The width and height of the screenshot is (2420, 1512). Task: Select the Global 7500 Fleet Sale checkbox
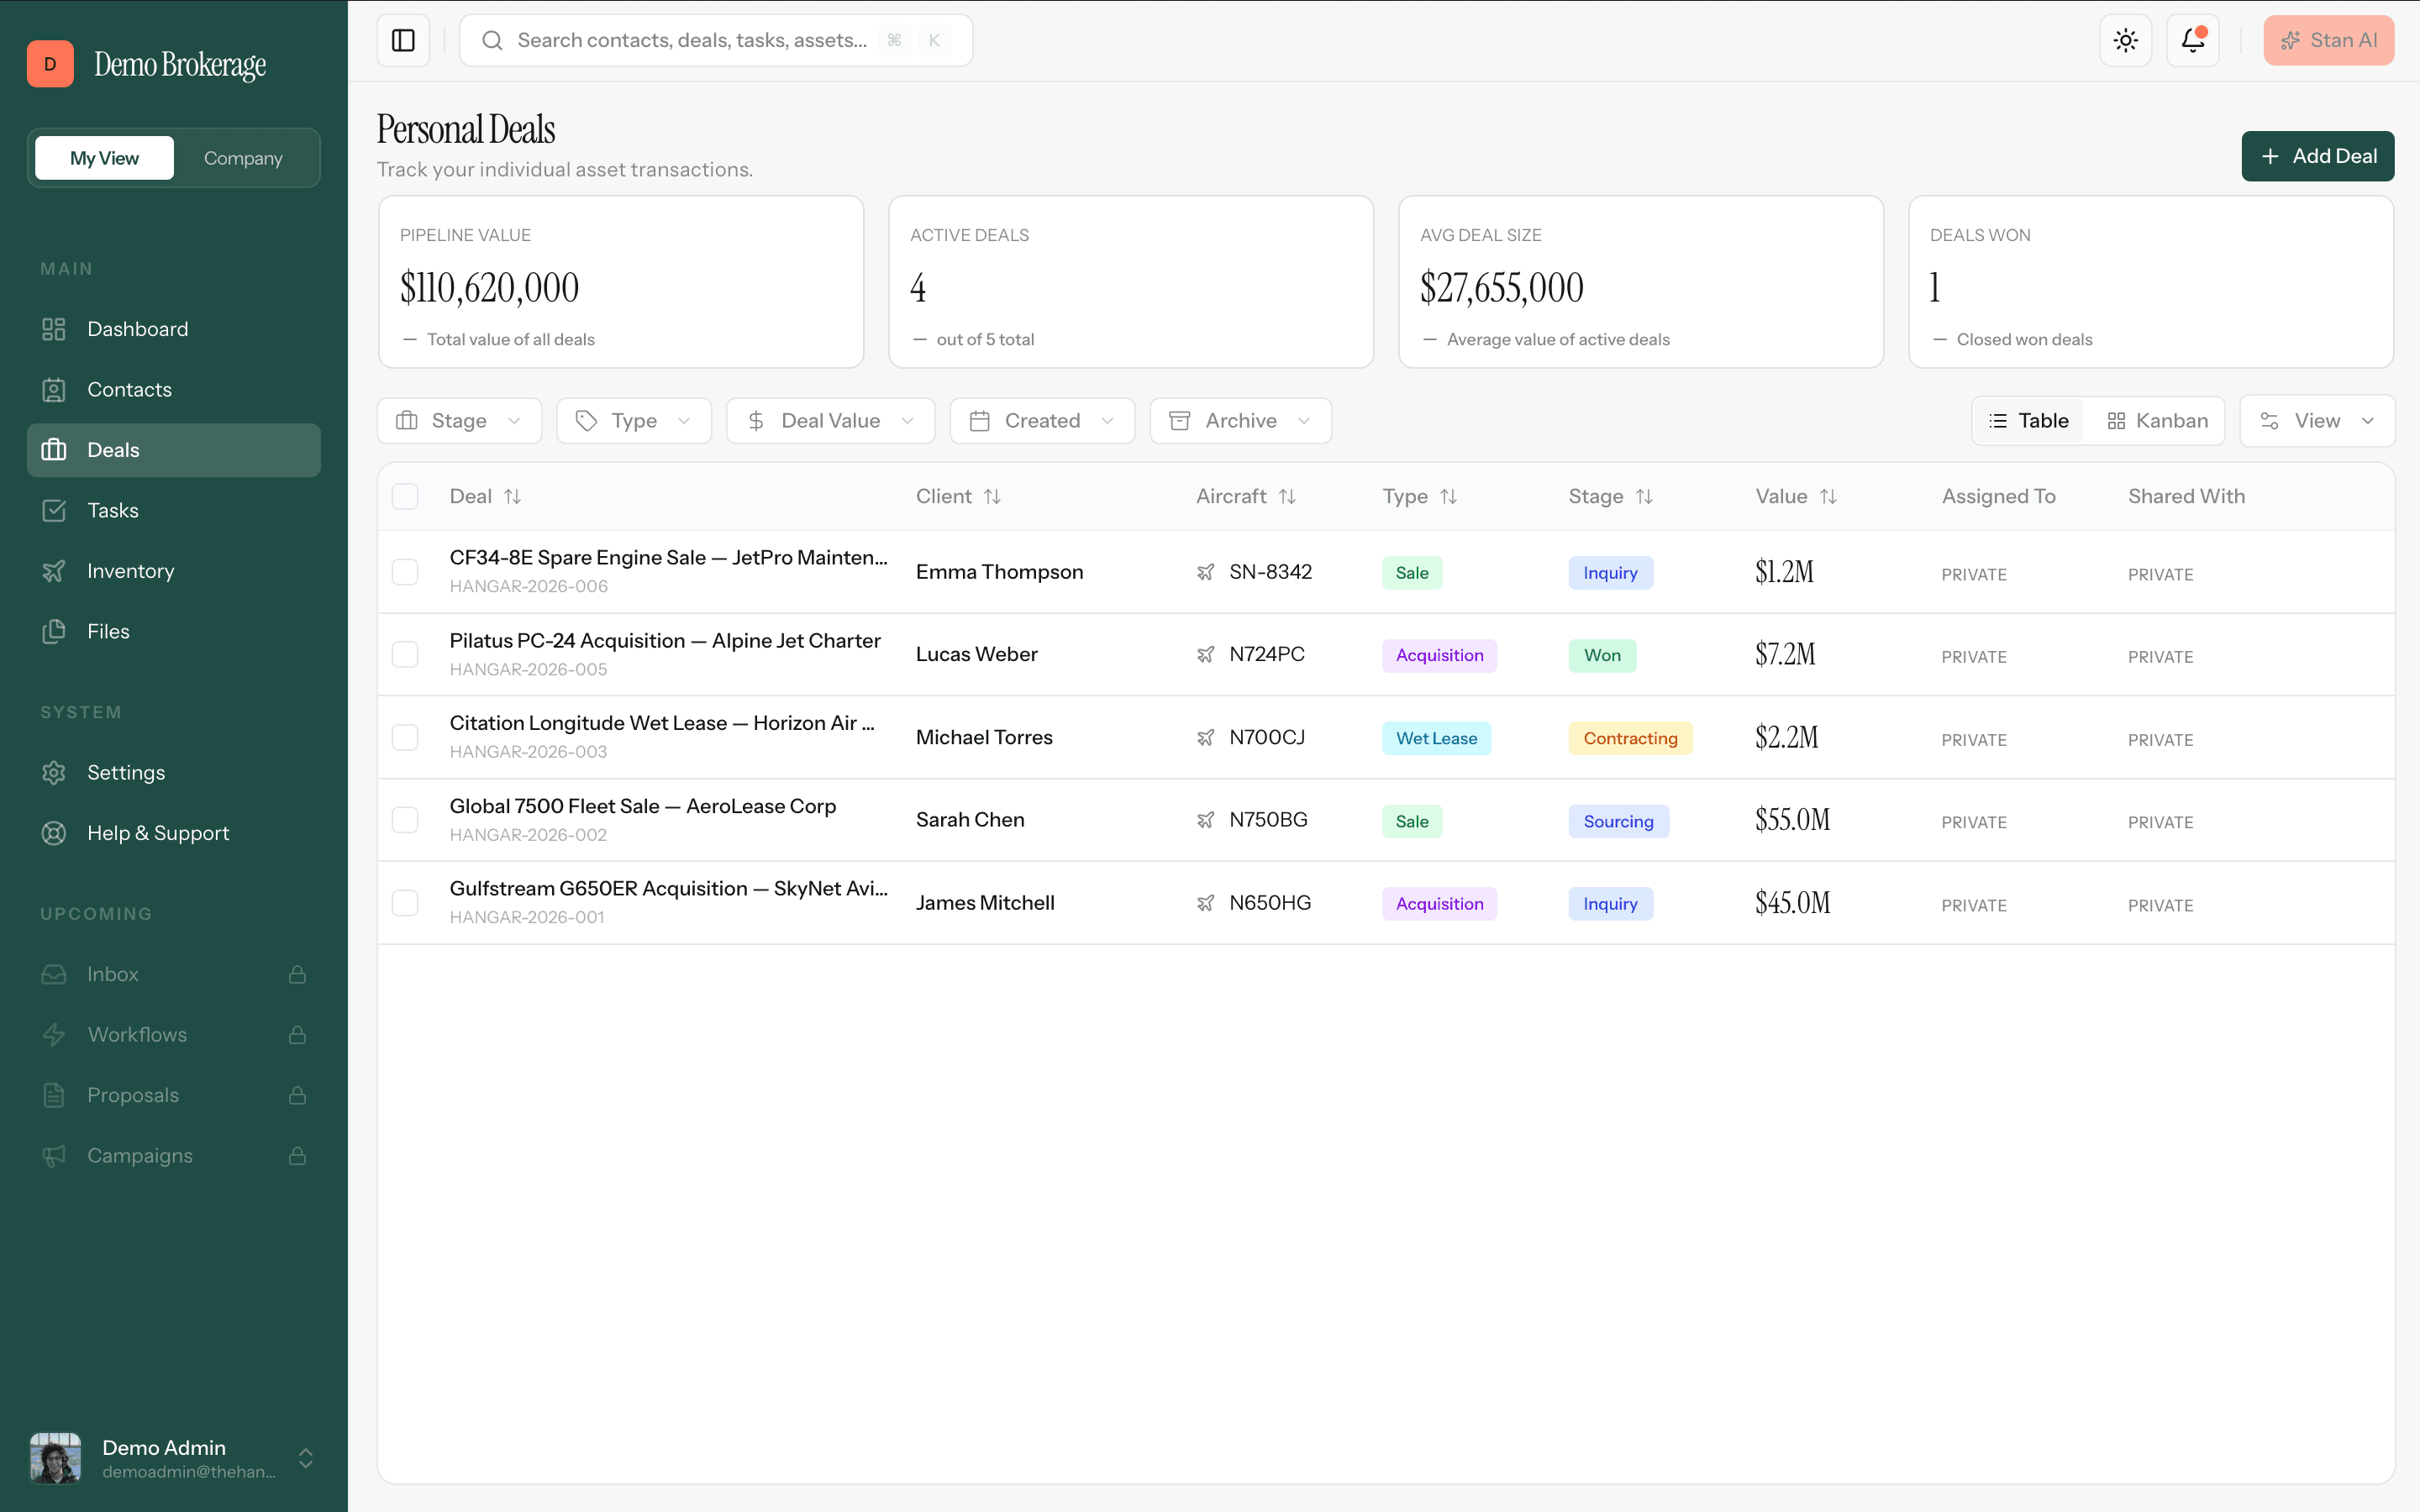[405, 820]
